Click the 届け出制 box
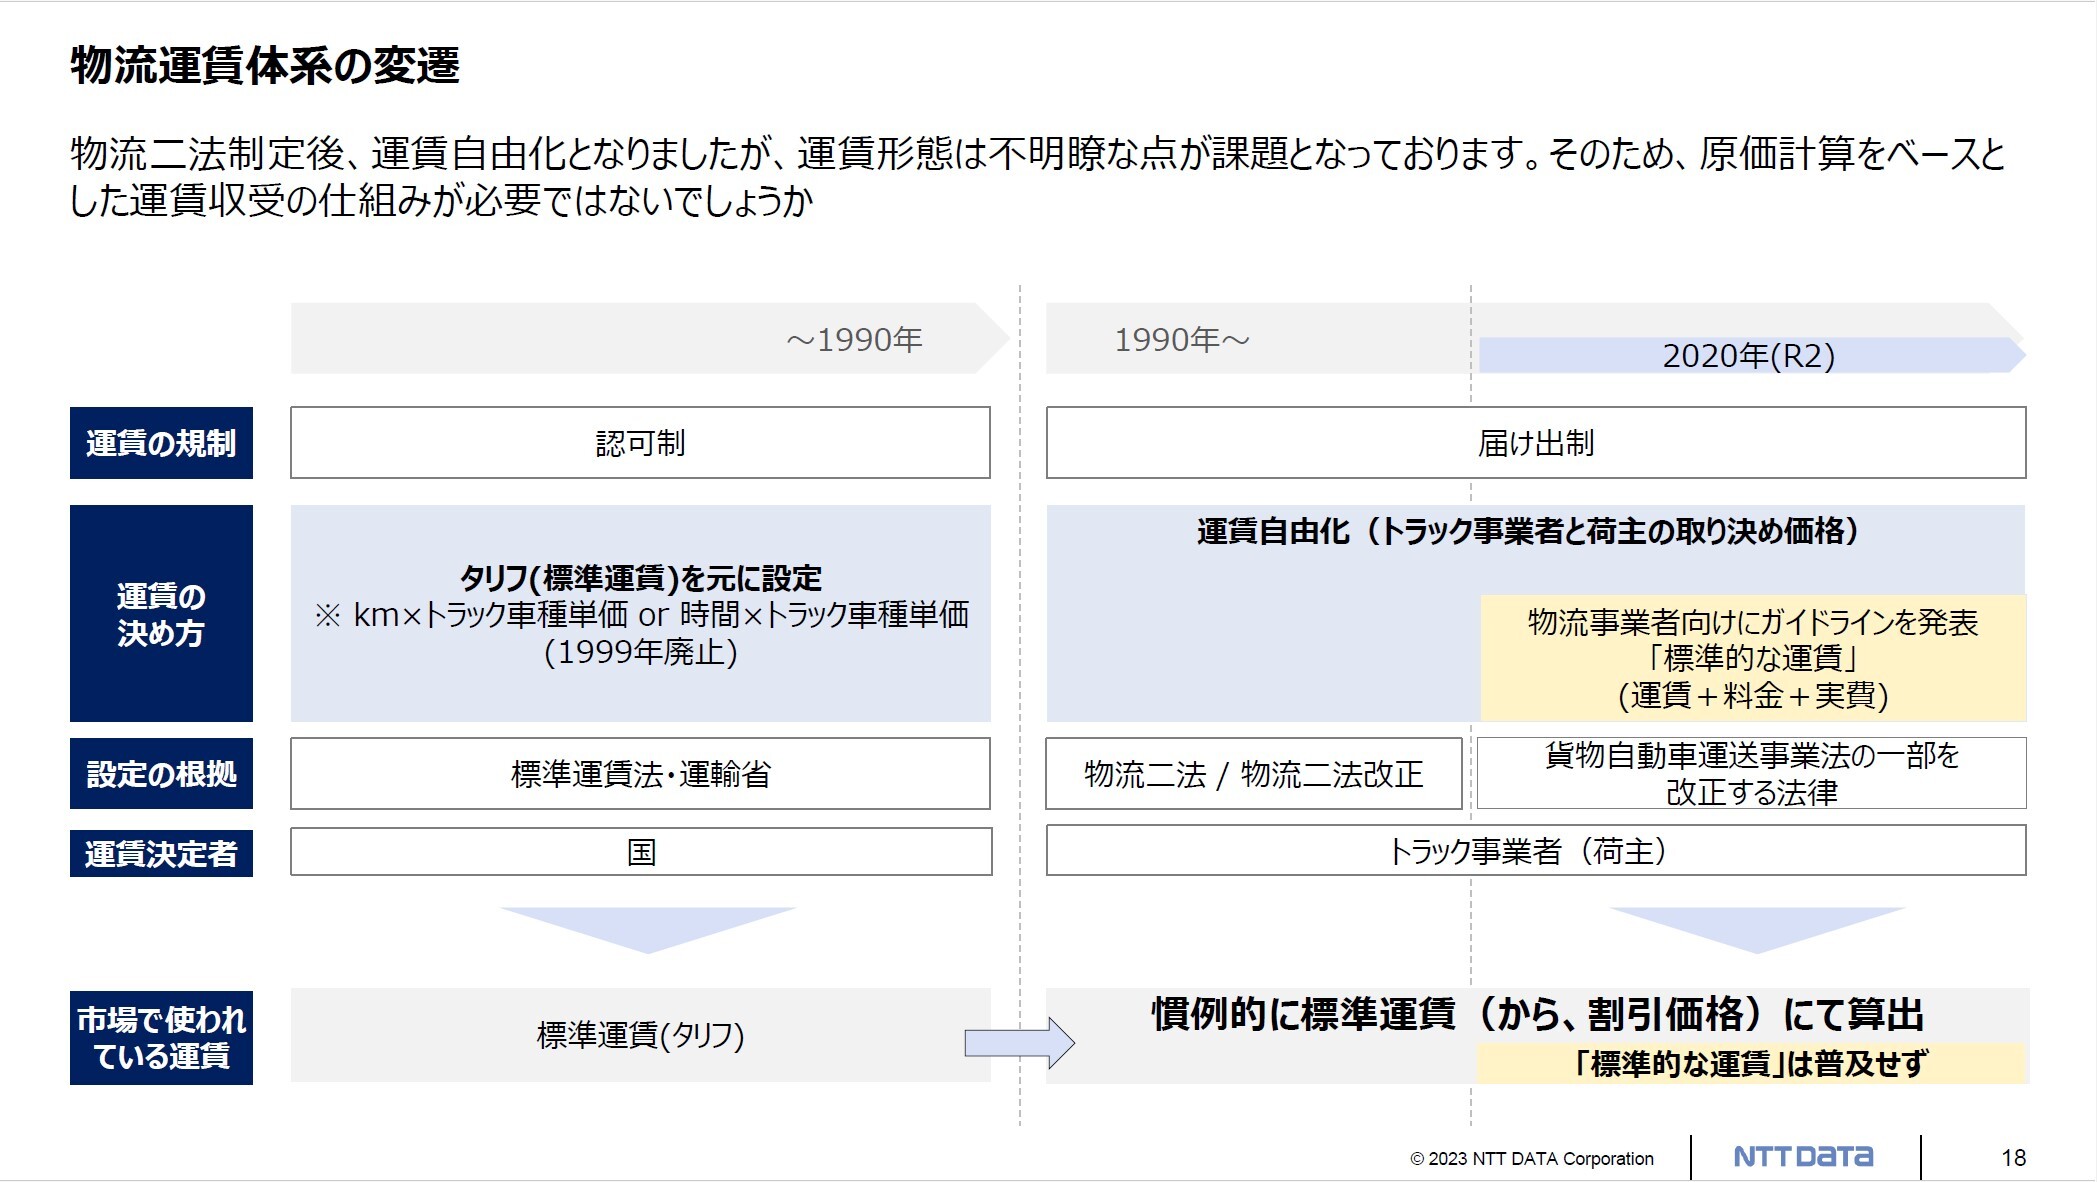Image resolution: width=2097 pixels, height=1182 pixels. pyautogui.click(x=1535, y=442)
